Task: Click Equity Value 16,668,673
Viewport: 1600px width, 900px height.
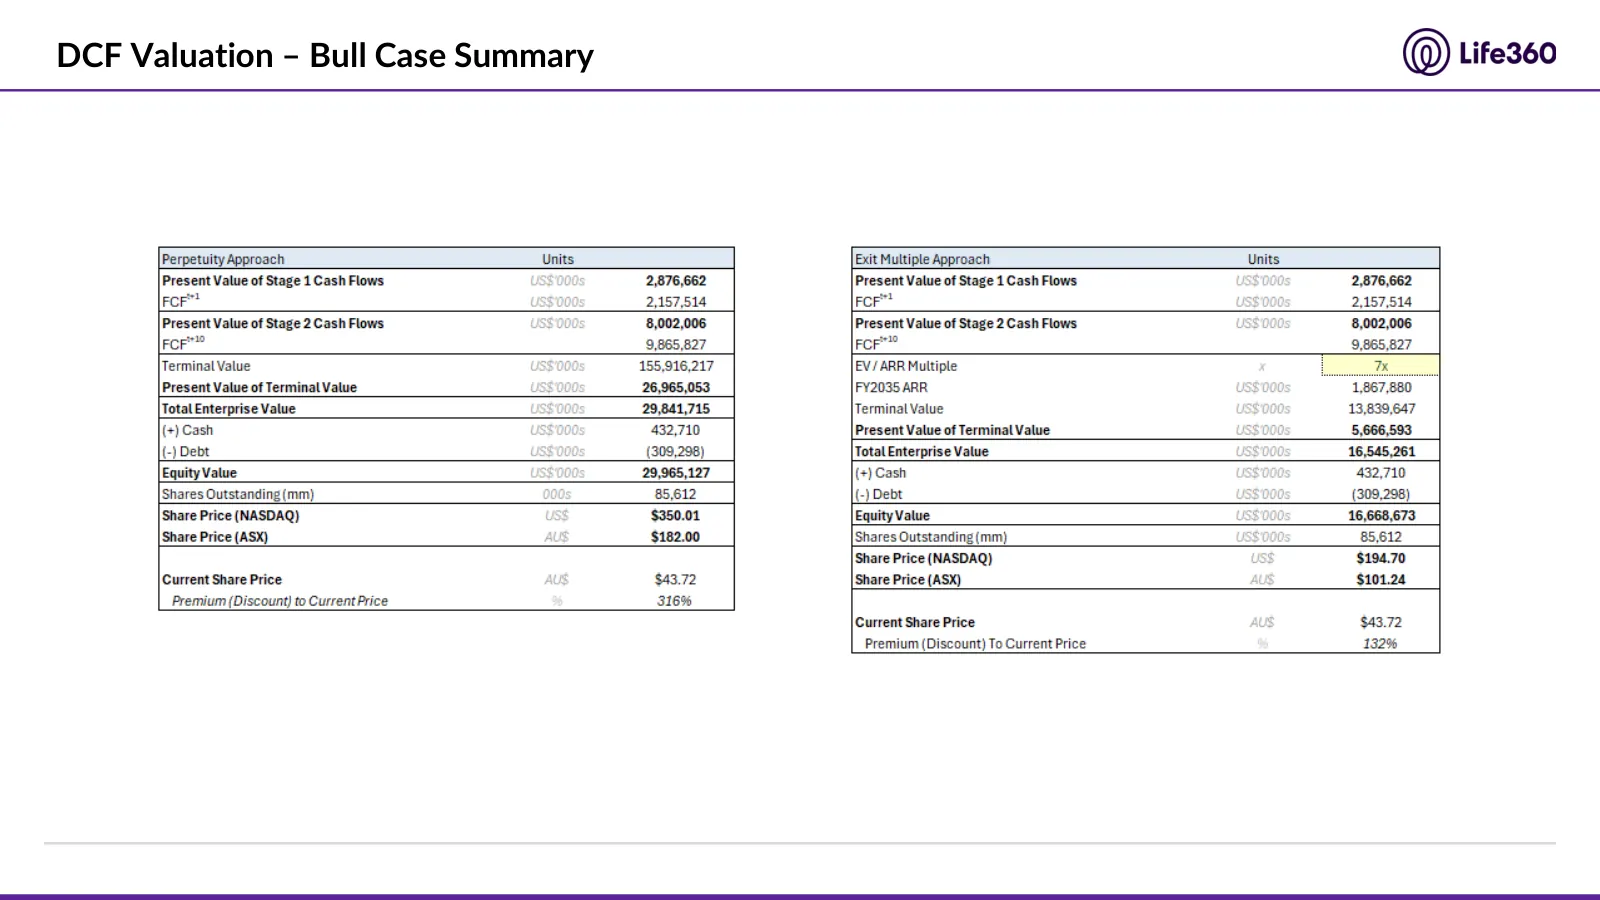Action: pos(1382,516)
